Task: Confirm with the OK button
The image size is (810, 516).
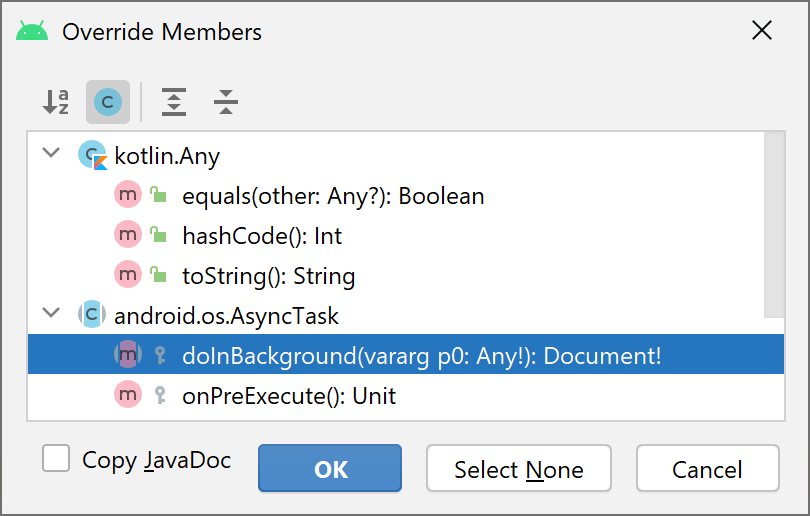Action: tap(330, 468)
